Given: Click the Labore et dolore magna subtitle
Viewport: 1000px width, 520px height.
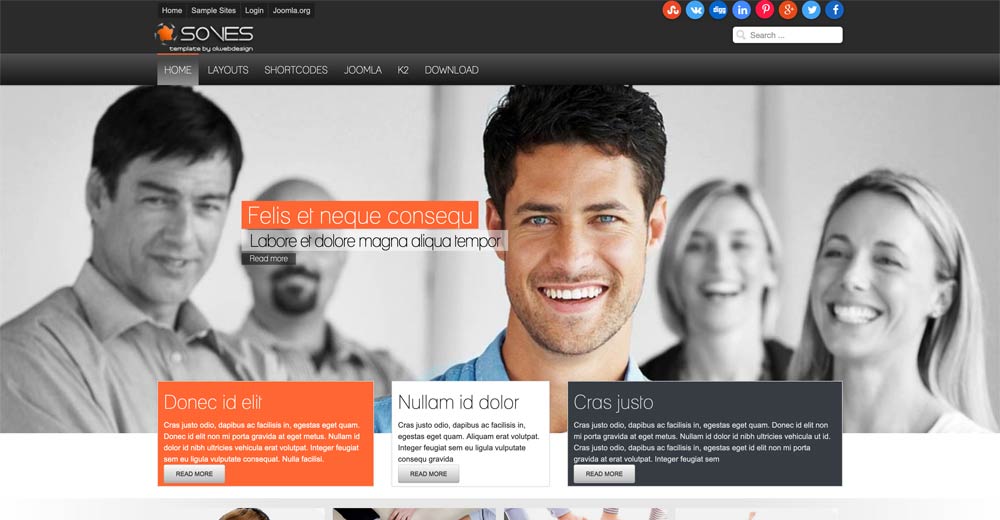Looking at the screenshot, I should [x=374, y=241].
